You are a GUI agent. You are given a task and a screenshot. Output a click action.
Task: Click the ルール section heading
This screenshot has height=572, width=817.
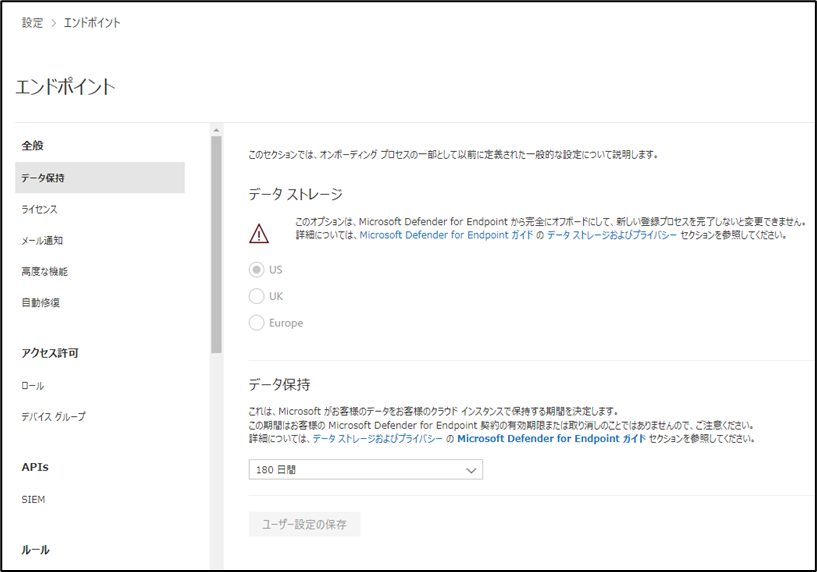pos(35,550)
